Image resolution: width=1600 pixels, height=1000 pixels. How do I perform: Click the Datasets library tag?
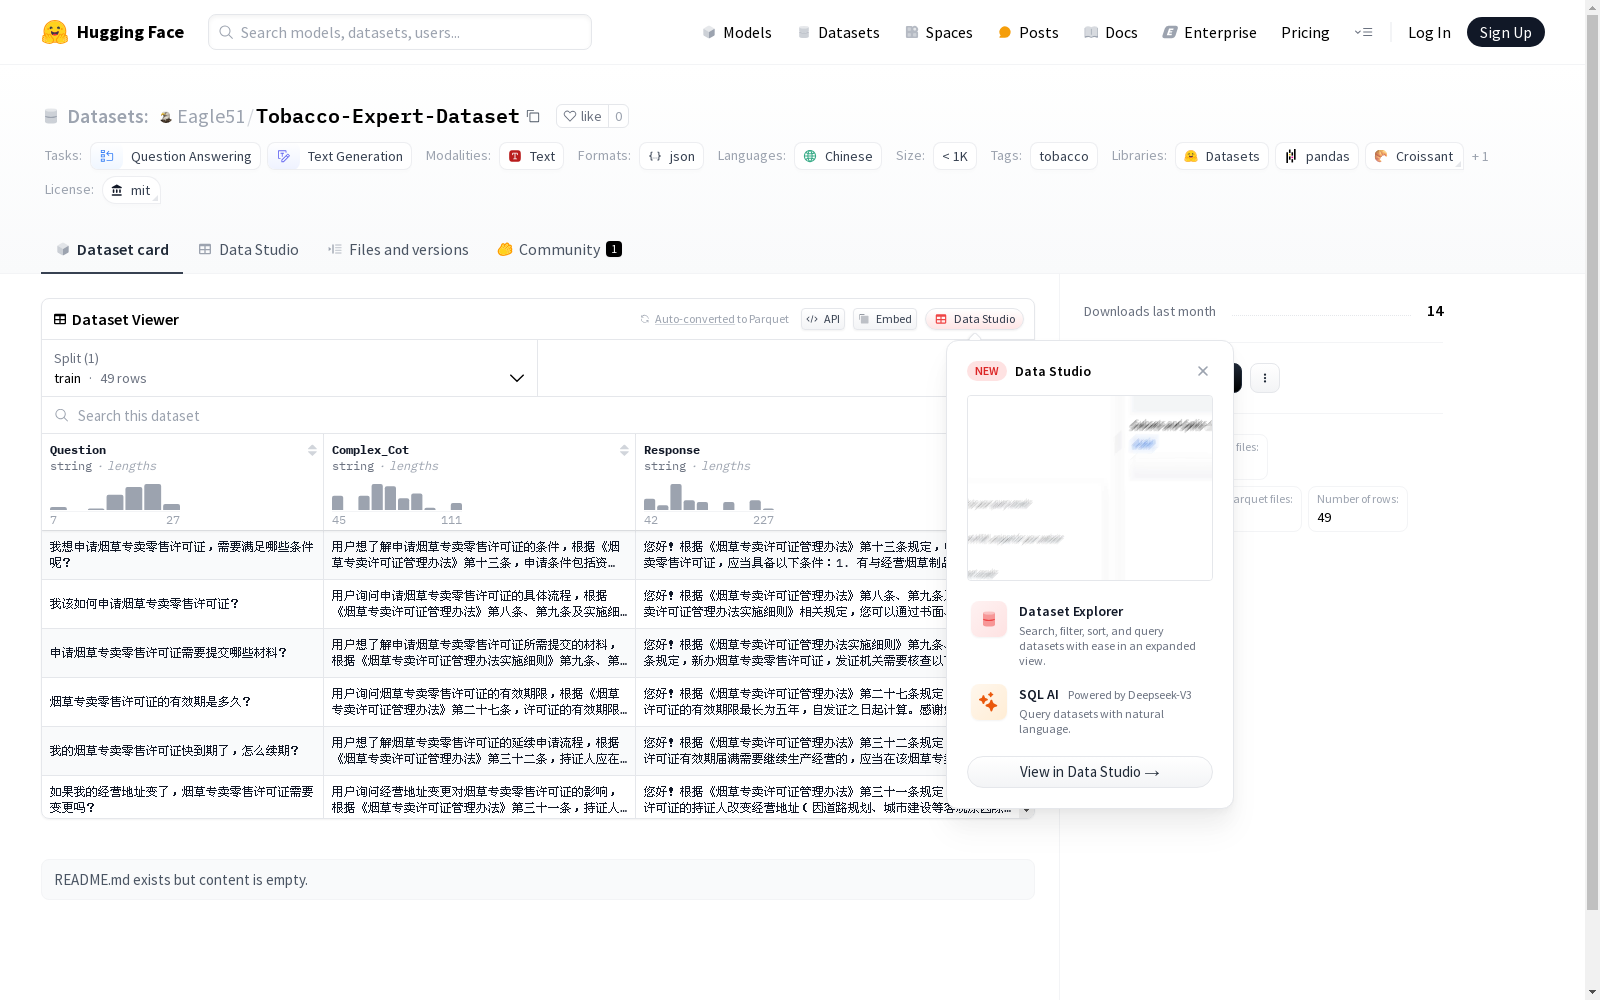coord(1222,156)
